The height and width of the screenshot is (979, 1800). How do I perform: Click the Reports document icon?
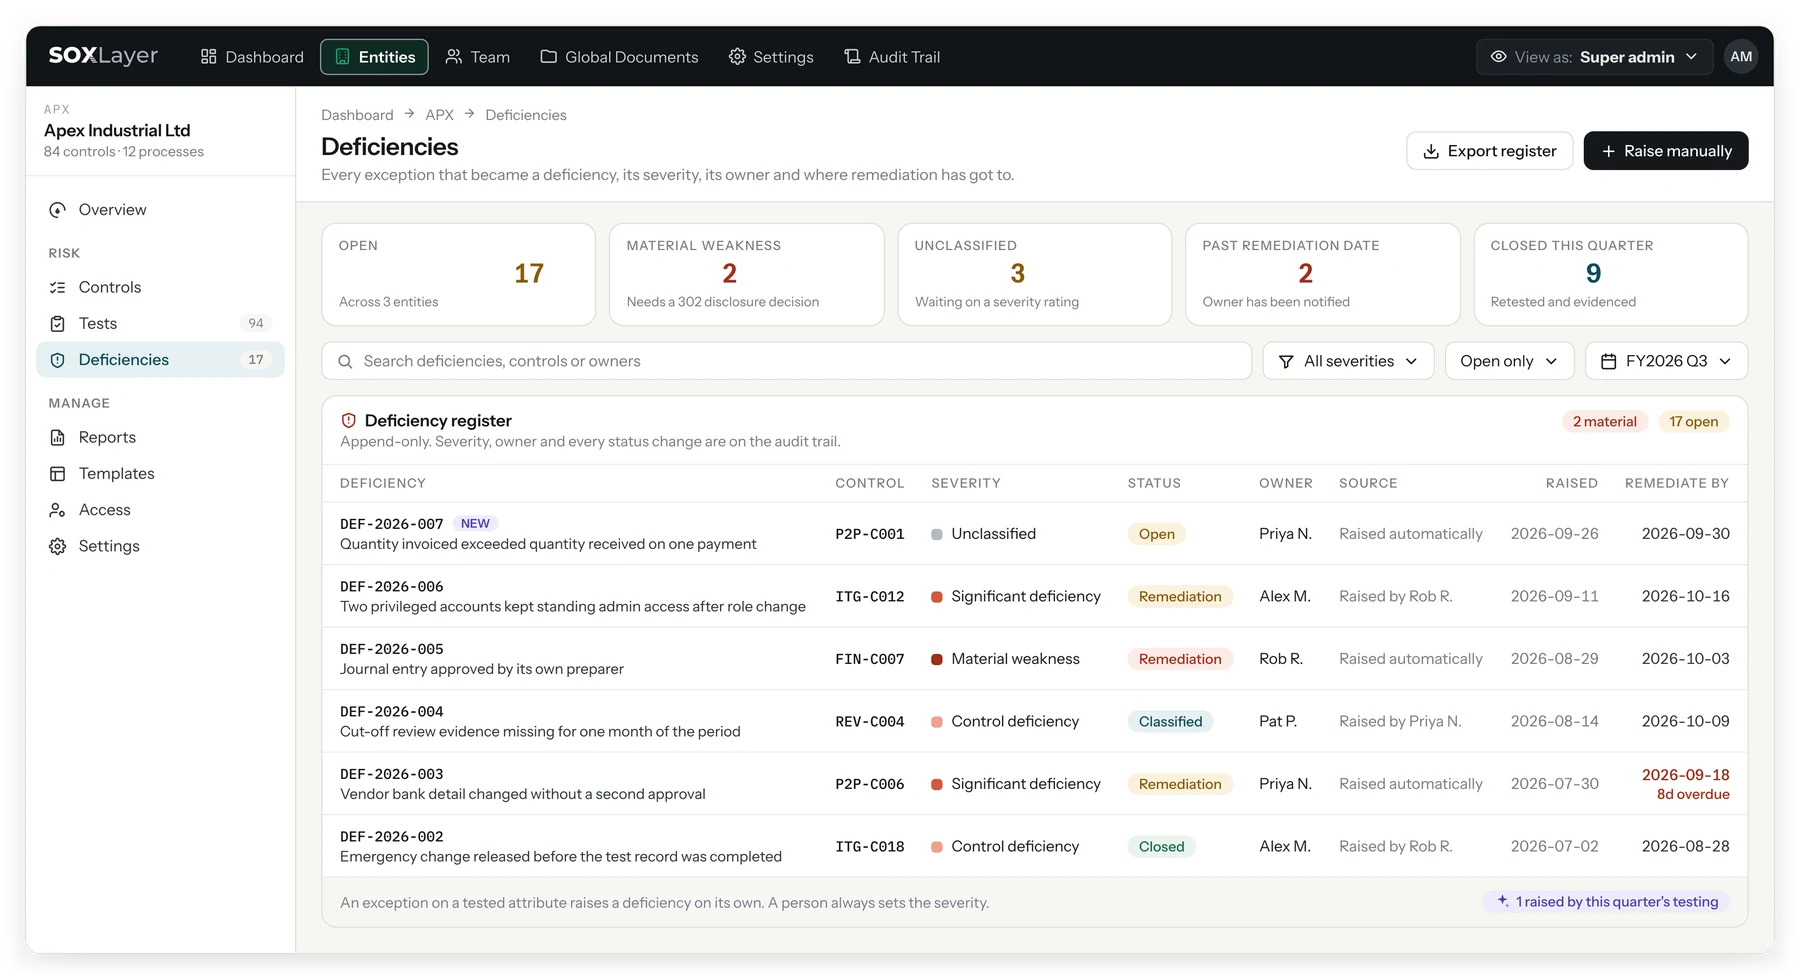[x=58, y=438]
